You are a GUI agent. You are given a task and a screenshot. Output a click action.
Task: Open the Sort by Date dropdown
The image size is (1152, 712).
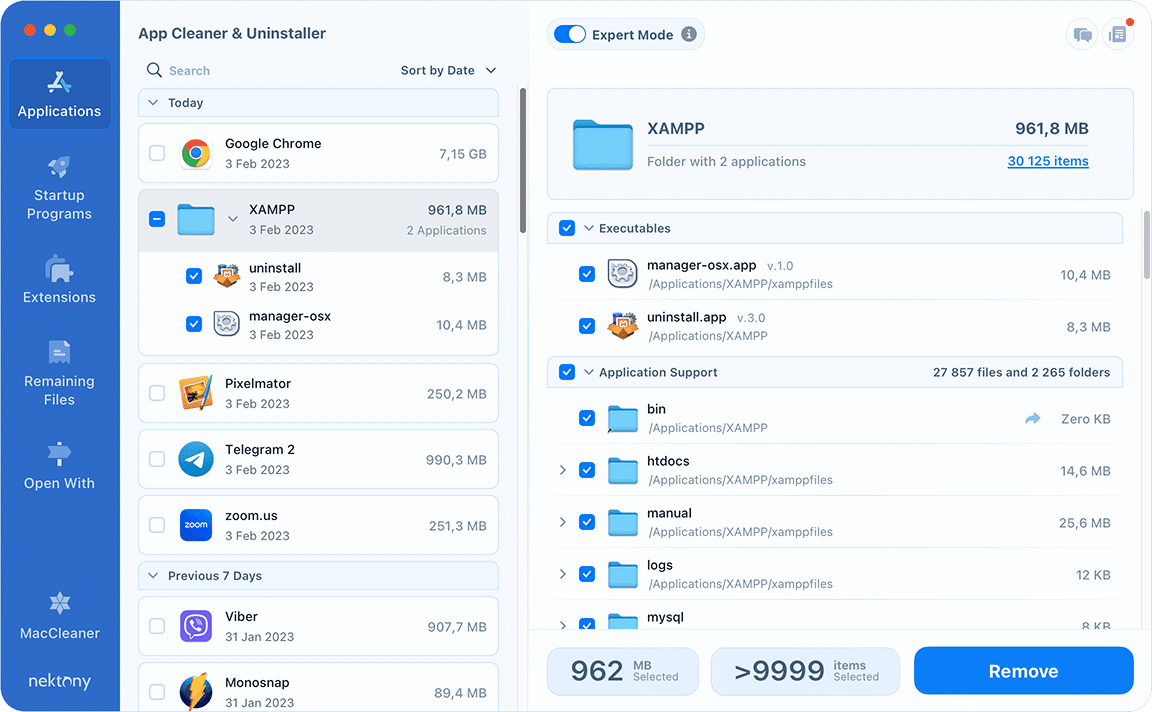click(448, 71)
